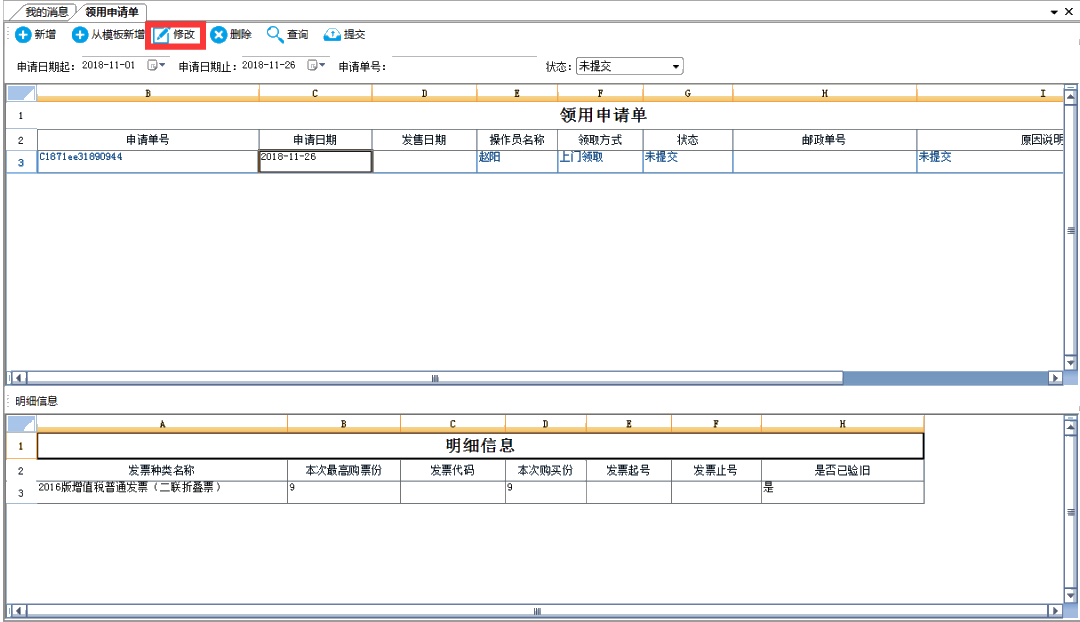Click 从模板新增 to add from template
Screen dimensions: 1080x622
click(109, 34)
